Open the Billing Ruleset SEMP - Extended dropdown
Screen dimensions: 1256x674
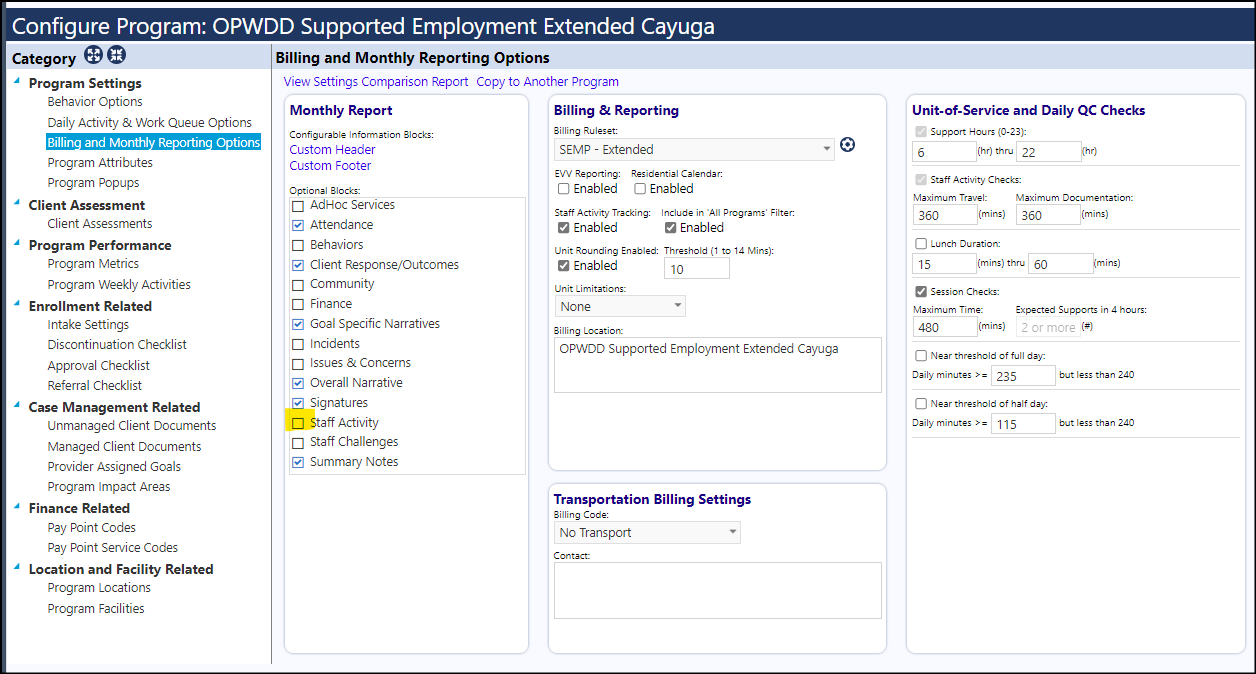click(694, 149)
